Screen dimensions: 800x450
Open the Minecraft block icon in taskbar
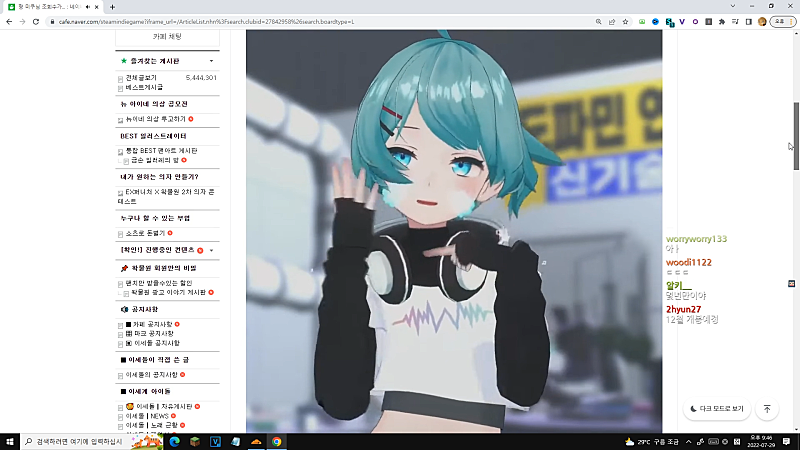195,441
